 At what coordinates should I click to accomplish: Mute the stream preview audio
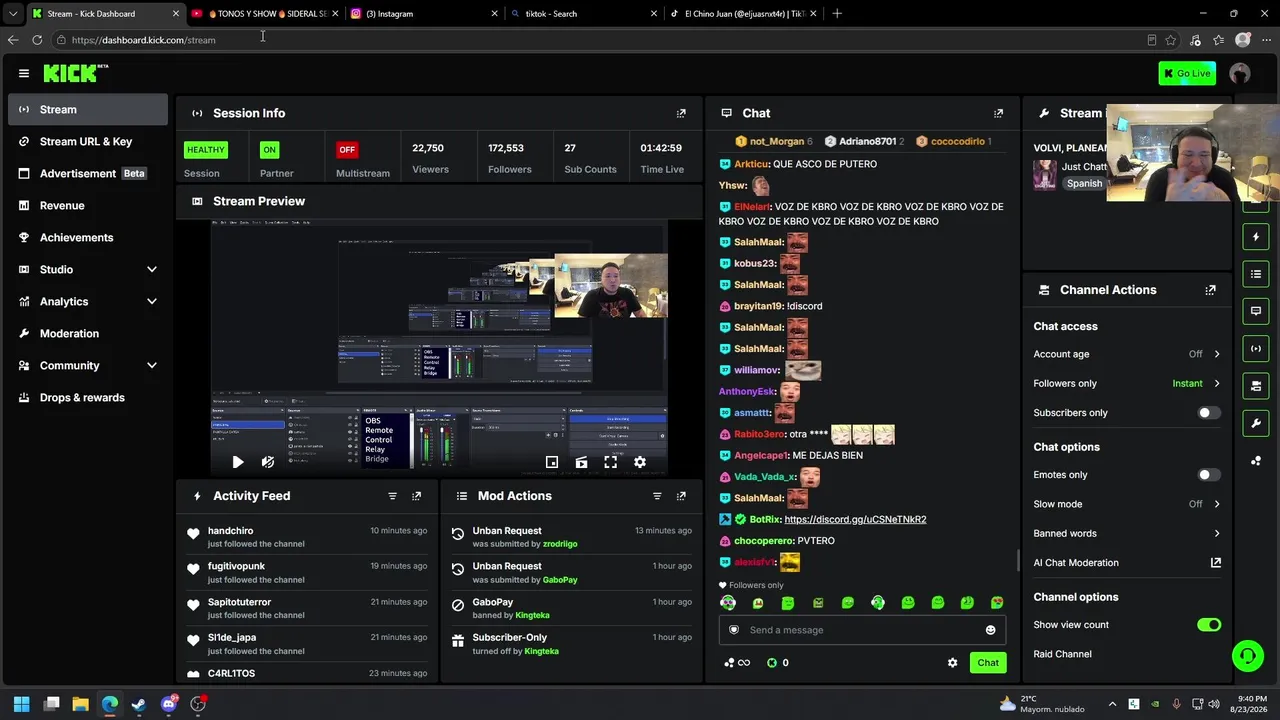[x=268, y=462]
